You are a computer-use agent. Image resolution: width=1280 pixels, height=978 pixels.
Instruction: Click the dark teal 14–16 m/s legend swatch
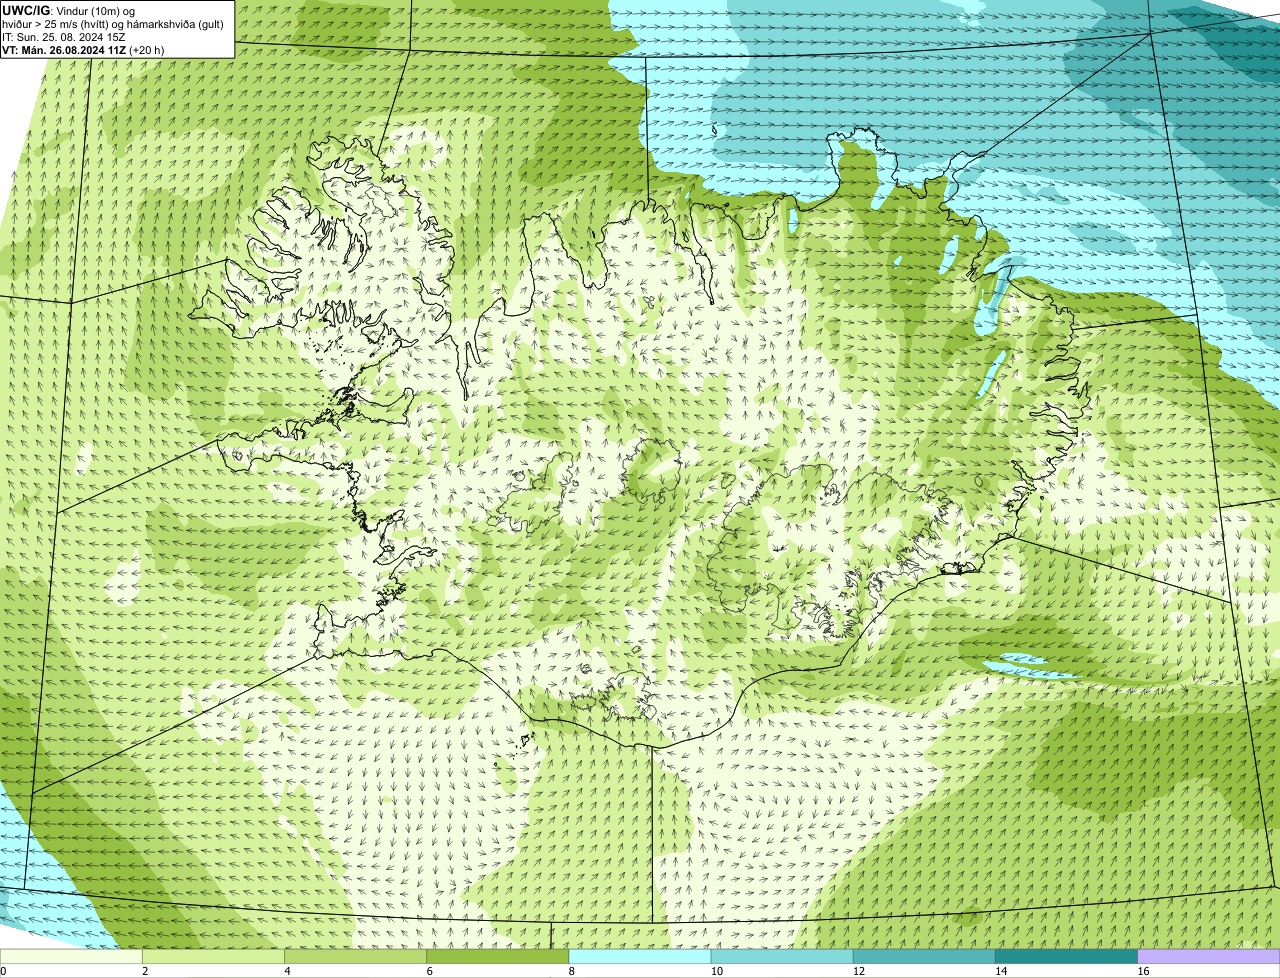coord(1067,956)
